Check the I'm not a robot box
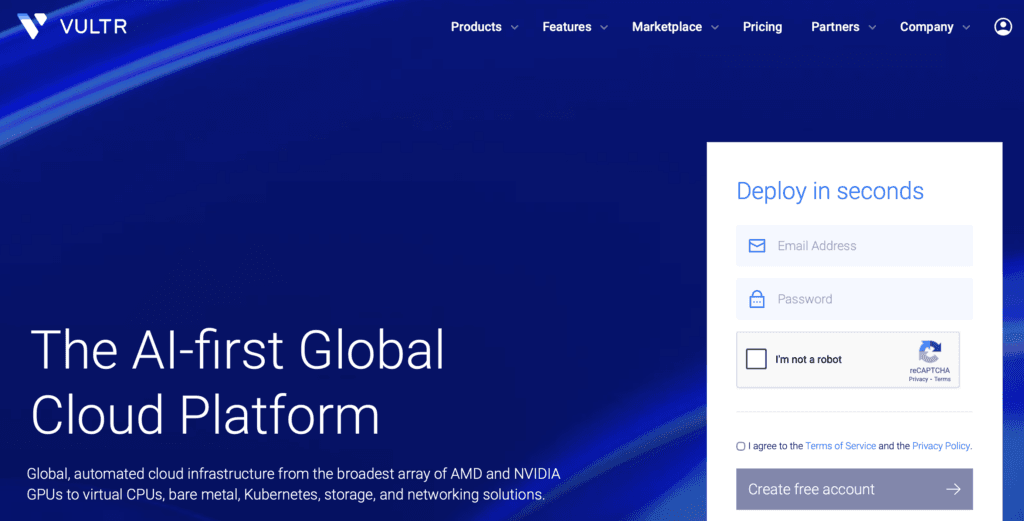This screenshot has width=1024, height=521. [756, 359]
